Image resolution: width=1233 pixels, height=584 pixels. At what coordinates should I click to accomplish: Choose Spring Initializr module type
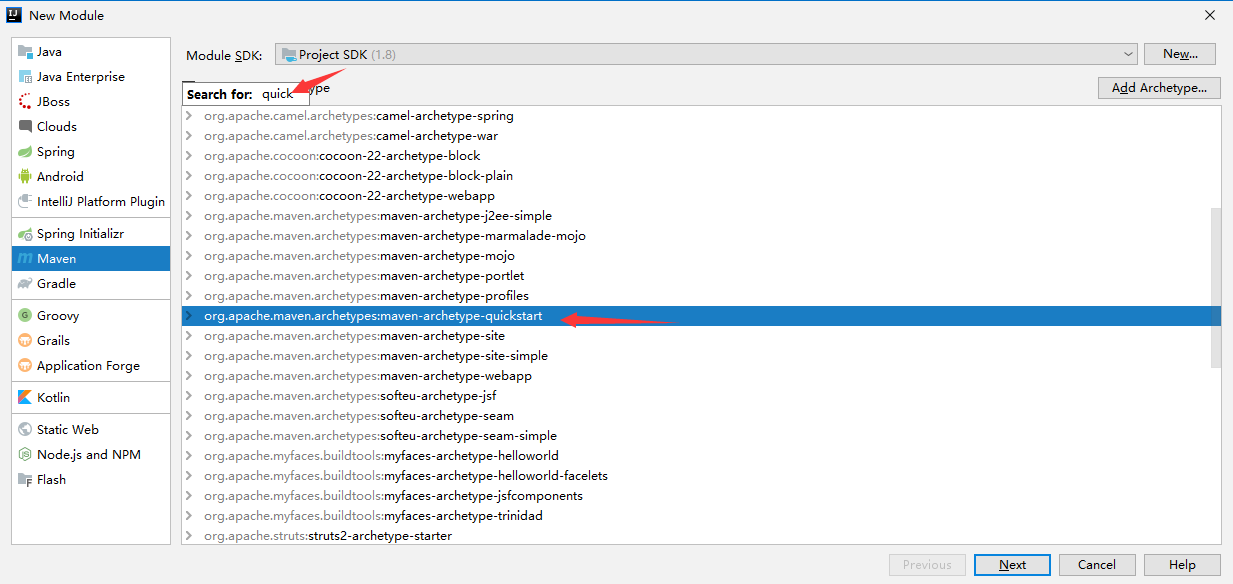click(x=91, y=234)
